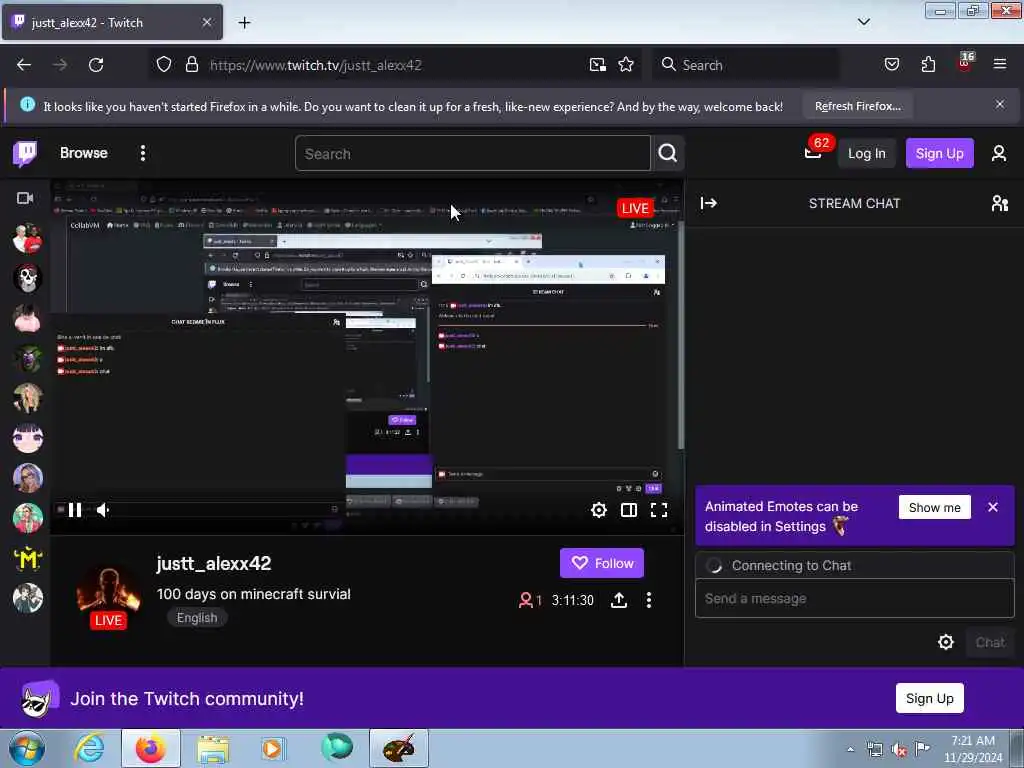1024x768 pixels.
Task: Open the notifications inbox showing 62
Action: tap(813, 153)
